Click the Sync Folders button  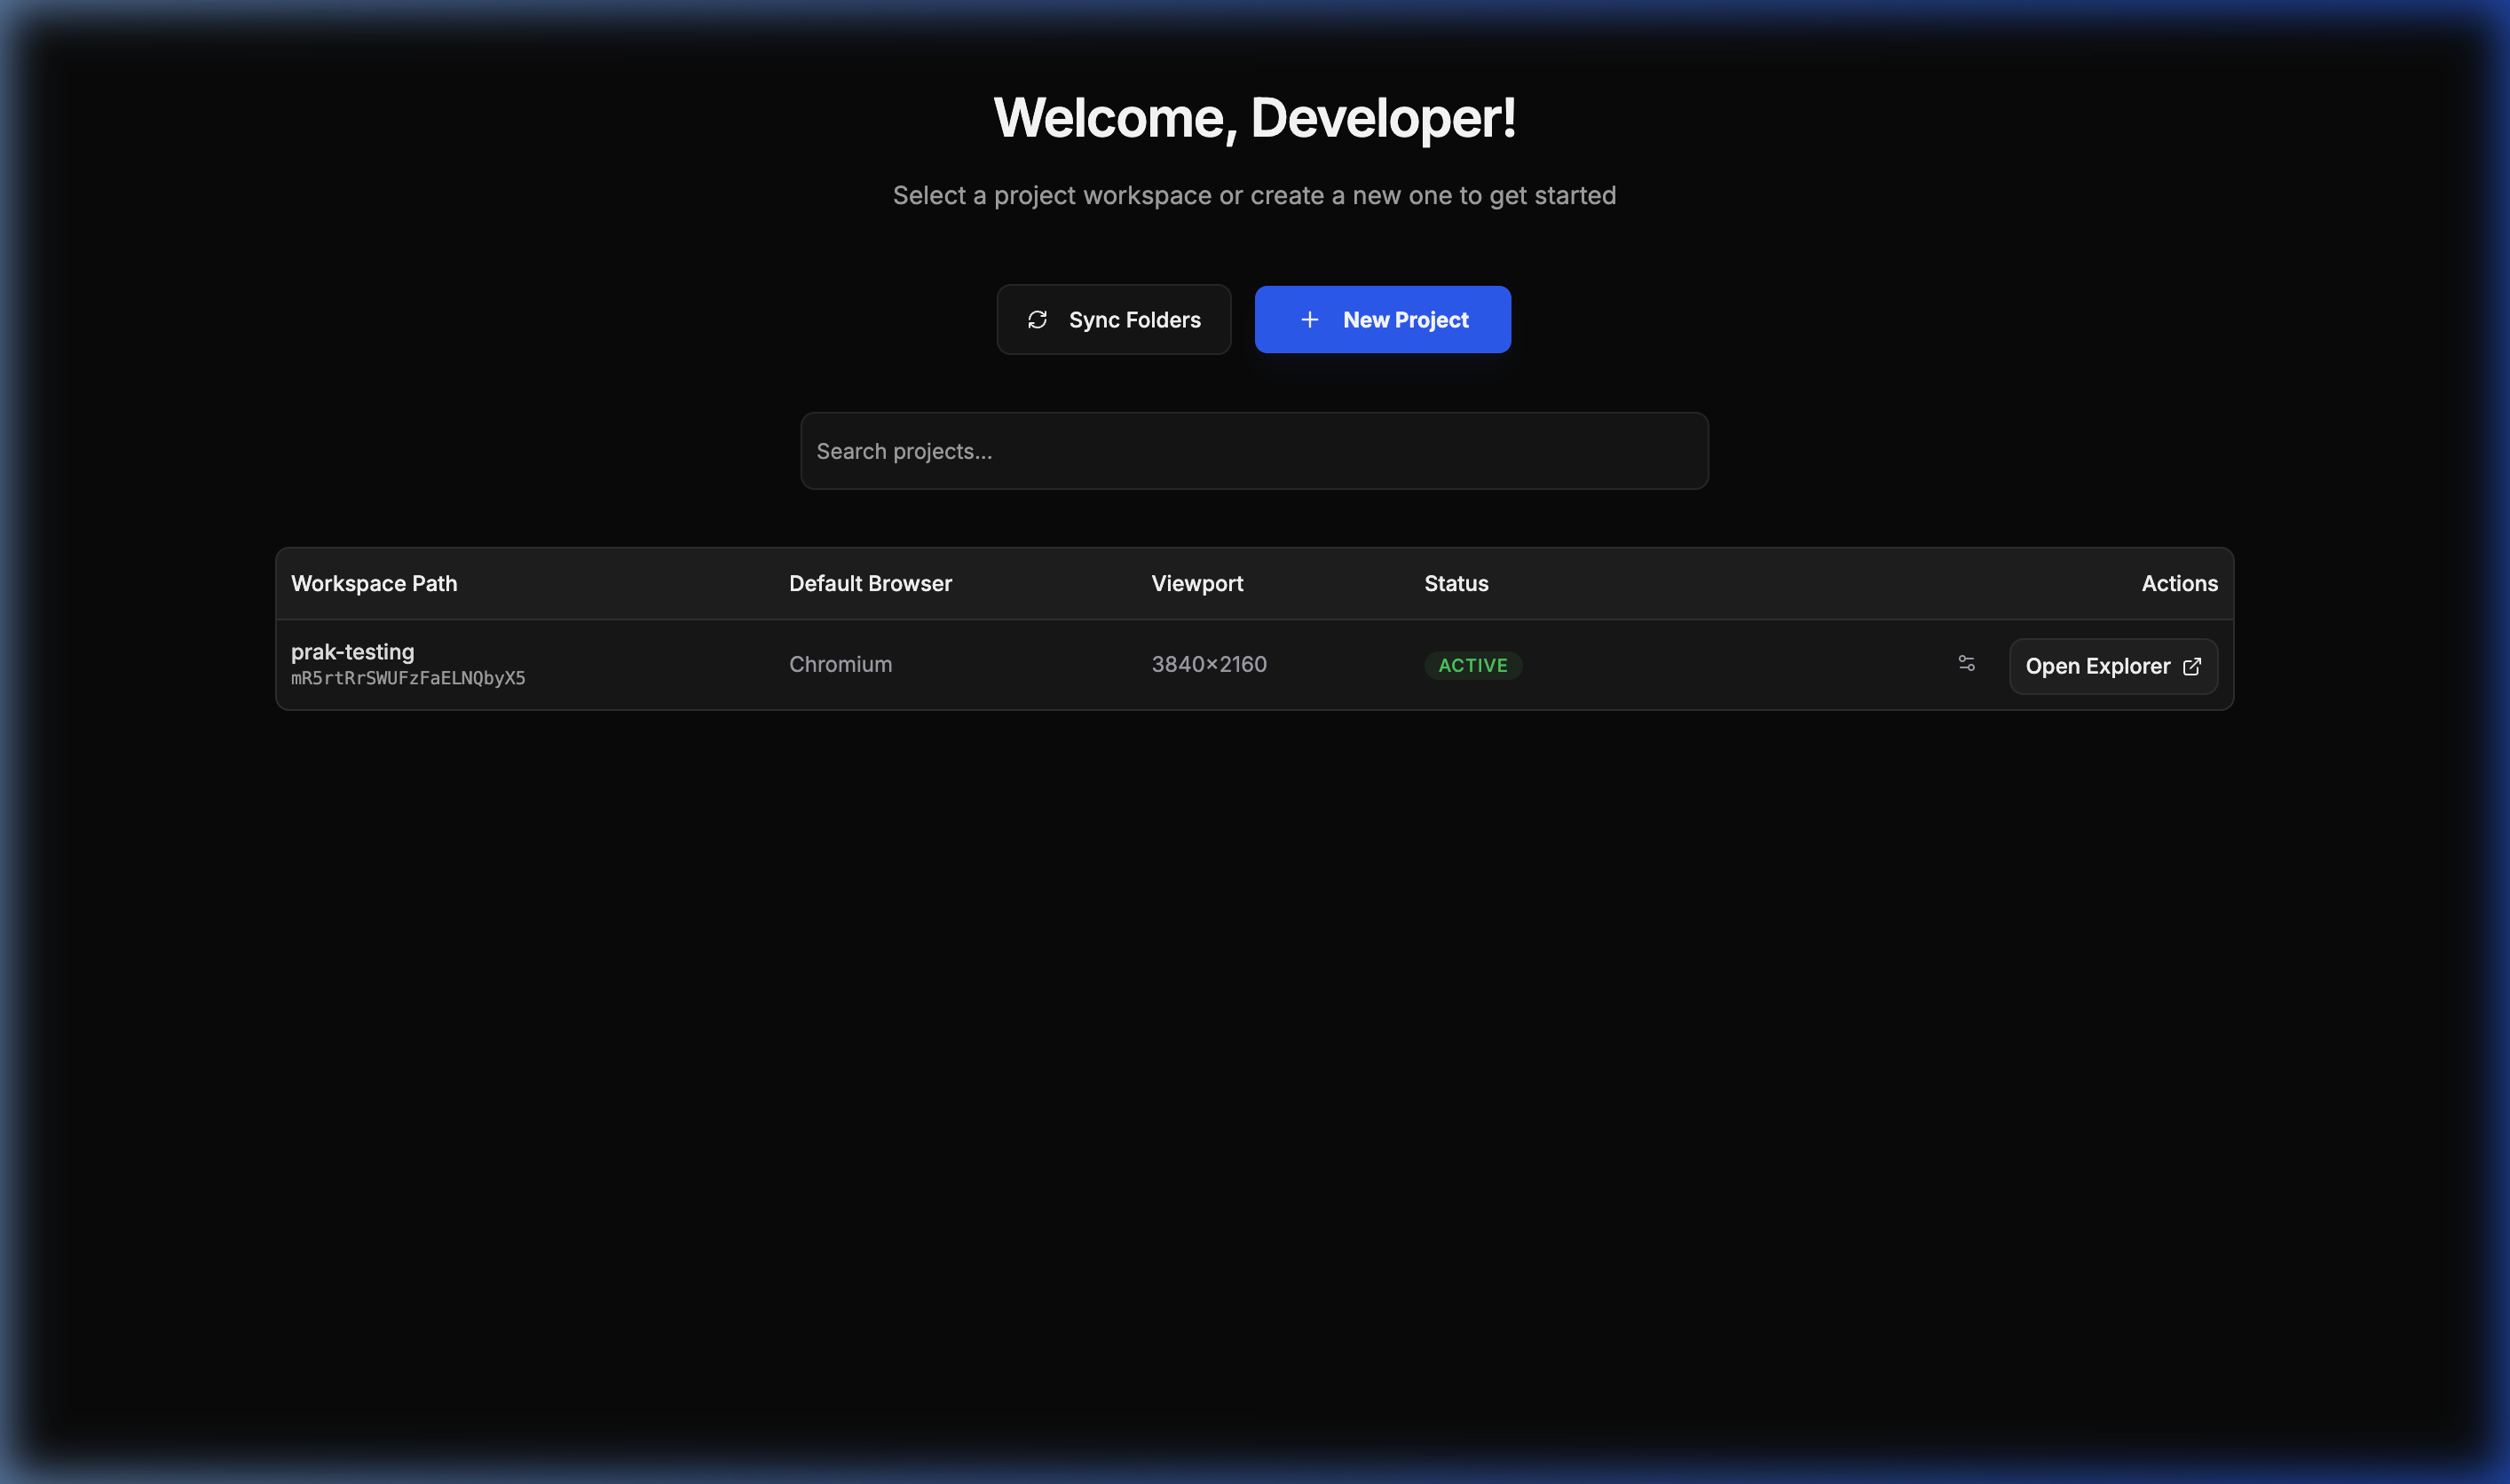tap(1113, 319)
